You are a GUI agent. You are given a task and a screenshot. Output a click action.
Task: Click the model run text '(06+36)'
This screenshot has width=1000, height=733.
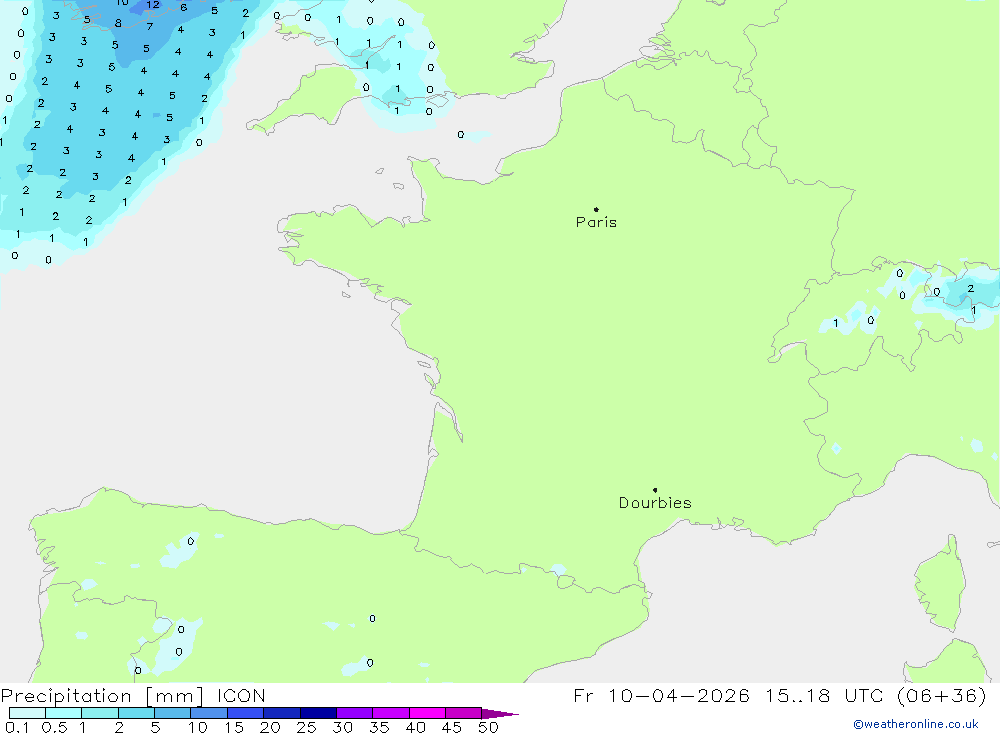[941, 695]
